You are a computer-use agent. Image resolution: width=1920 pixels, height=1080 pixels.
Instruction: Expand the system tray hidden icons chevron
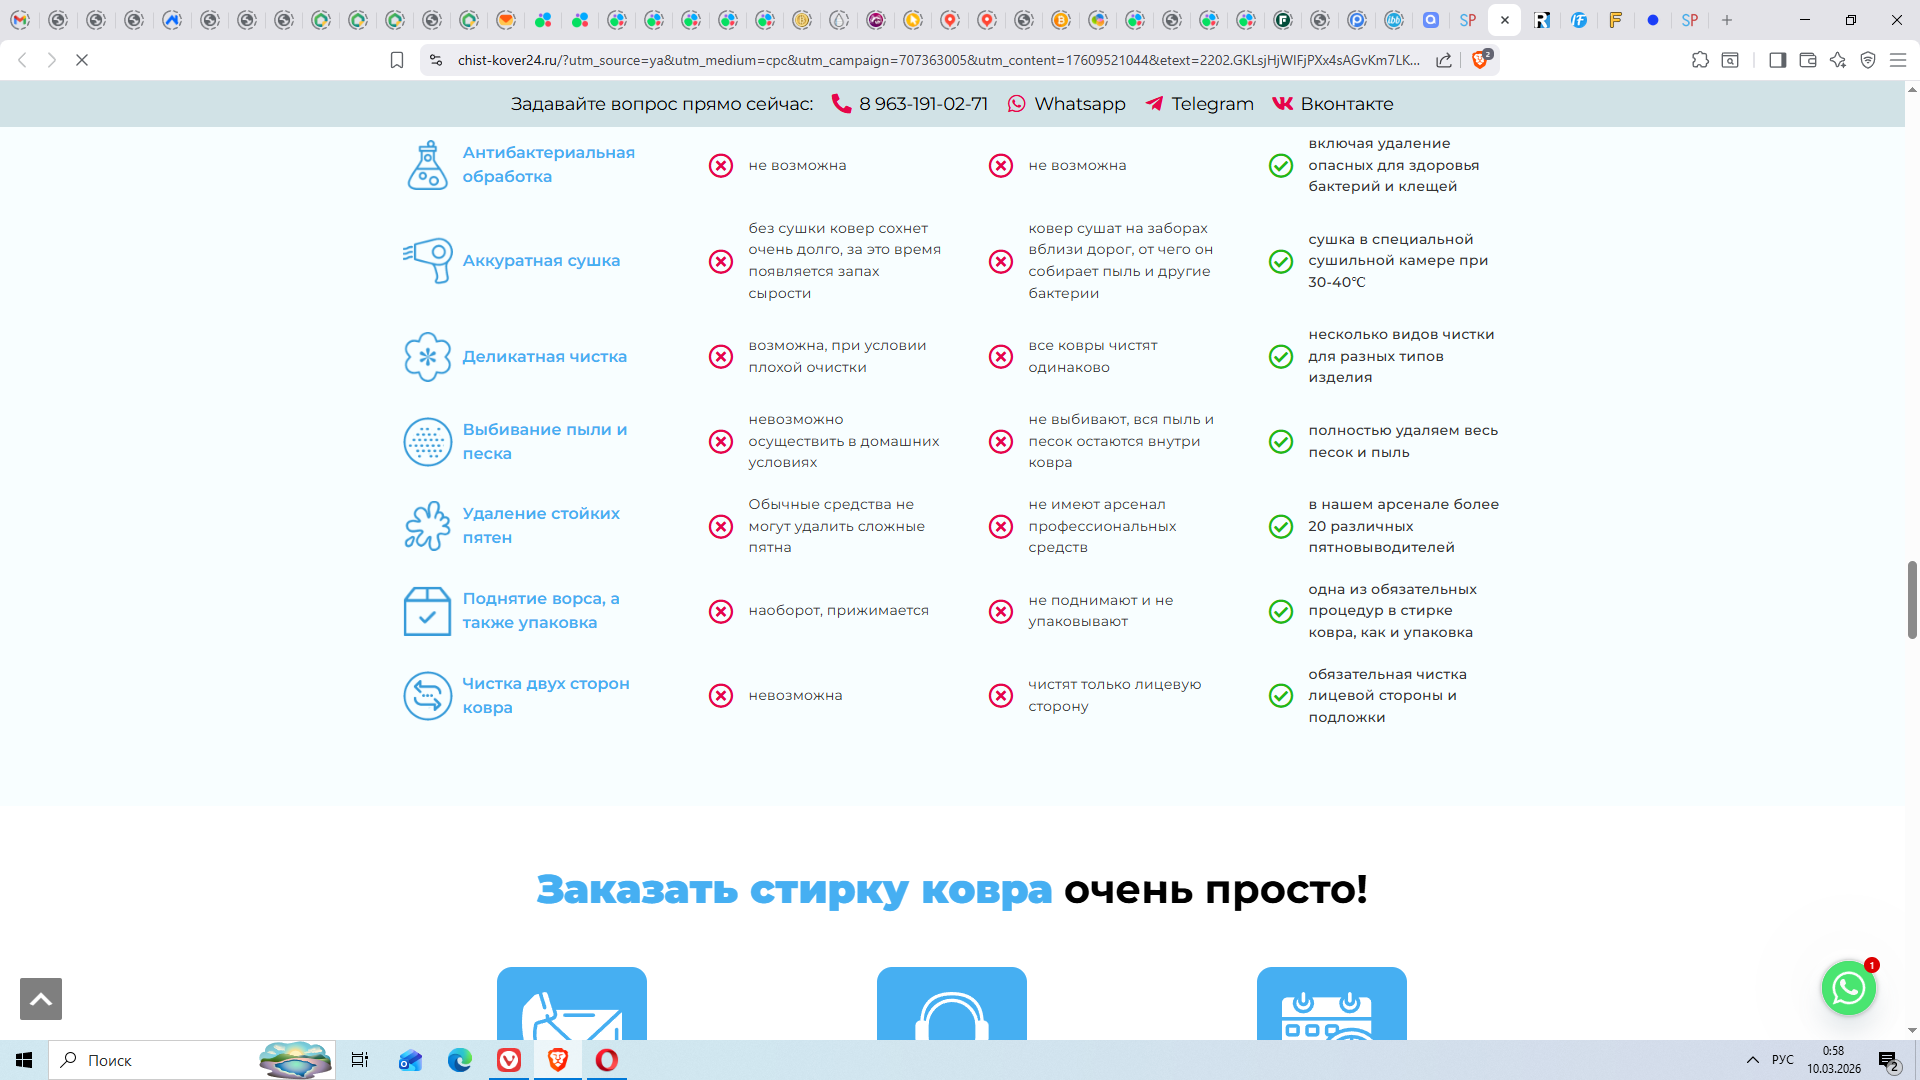pyautogui.click(x=1753, y=1060)
